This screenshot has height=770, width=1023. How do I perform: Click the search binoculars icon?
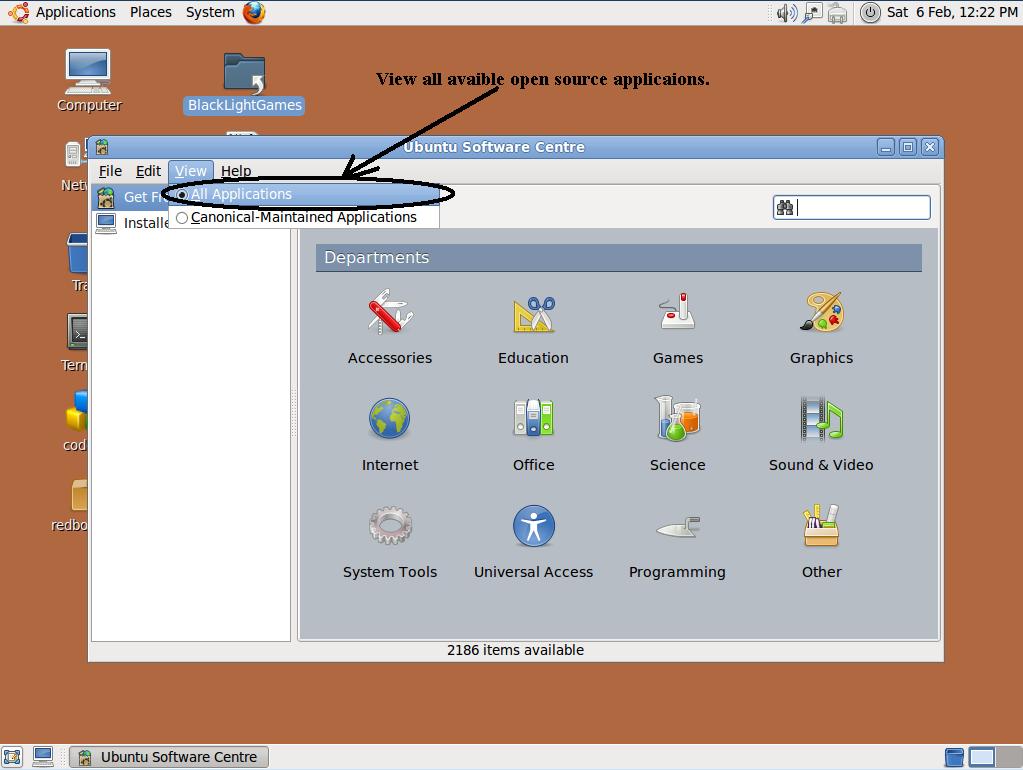click(x=785, y=208)
